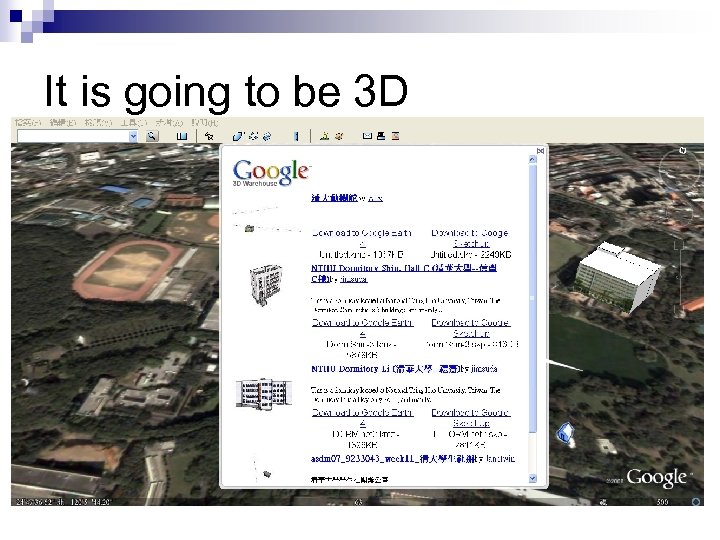Image resolution: width=720 pixels, height=540 pixels.
Task: Click the blue 3D model placemark on map
Action: coord(565,433)
